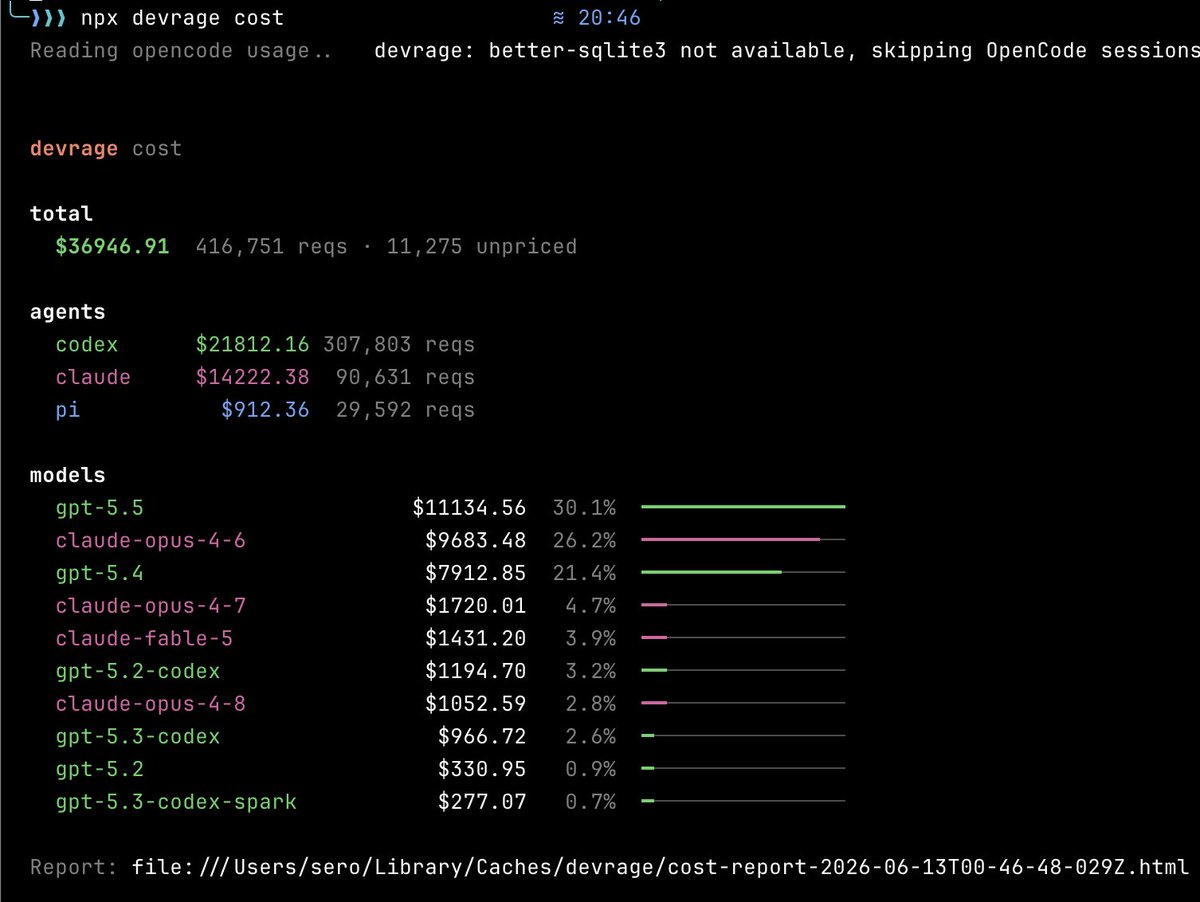The height and width of the screenshot is (902, 1200).
Task: Click the claude-opus-4-8 model name
Action: pyautogui.click(x=151, y=704)
